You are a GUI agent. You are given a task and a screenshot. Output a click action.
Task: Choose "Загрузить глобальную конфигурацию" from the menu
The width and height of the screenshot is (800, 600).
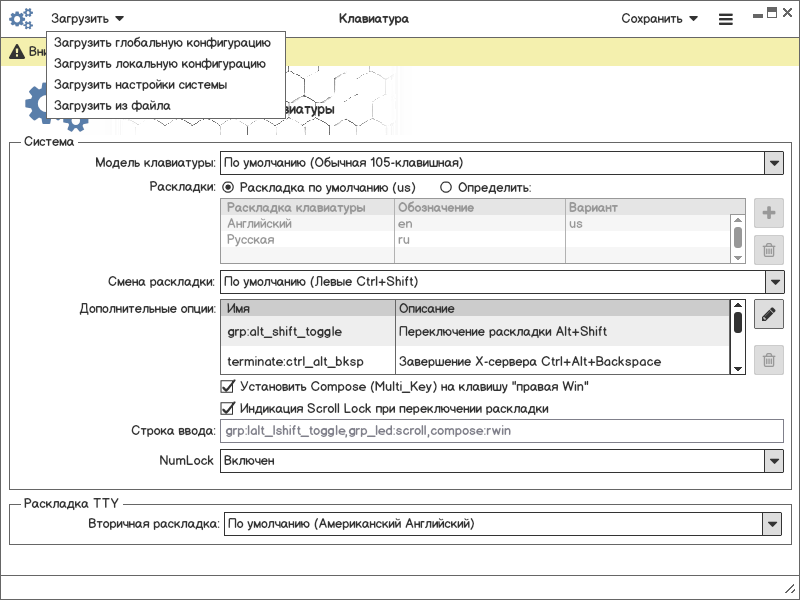click(x=162, y=43)
